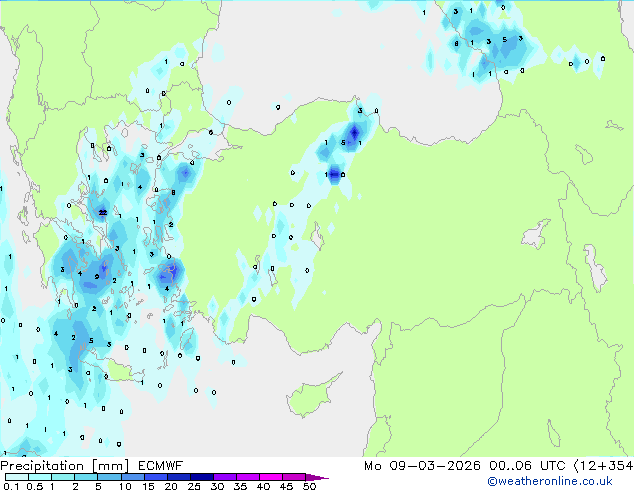The image size is (634, 490).
Task: Click the legend label '40'
Action: (263, 486)
